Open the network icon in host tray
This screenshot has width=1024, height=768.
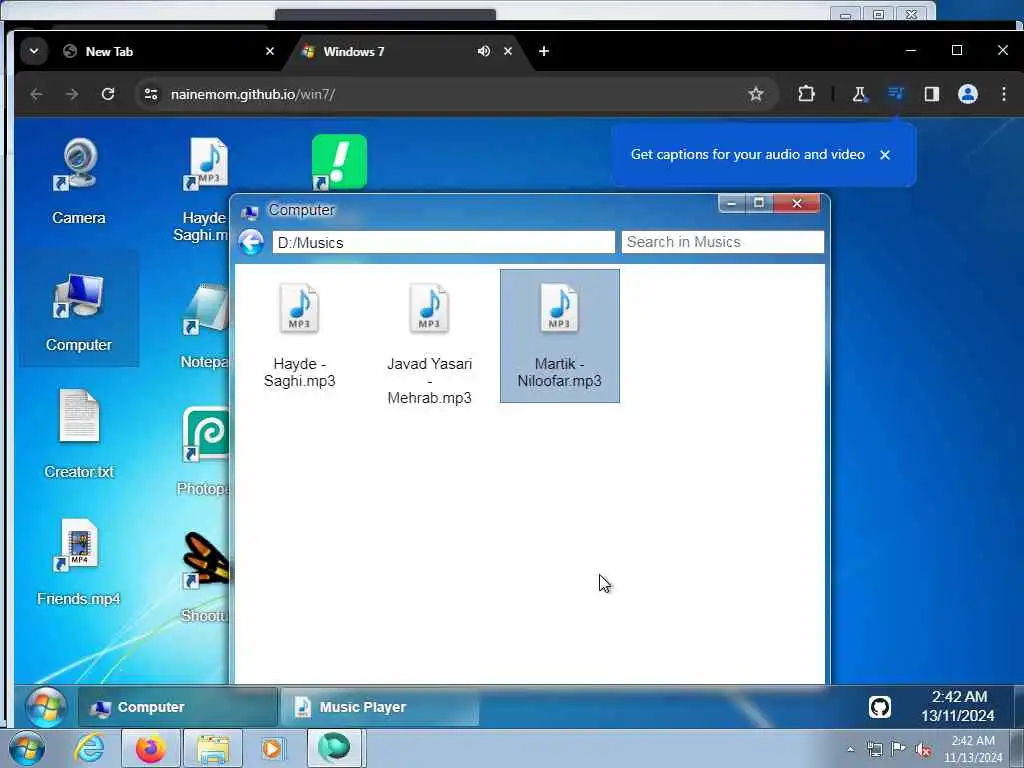(874, 749)
